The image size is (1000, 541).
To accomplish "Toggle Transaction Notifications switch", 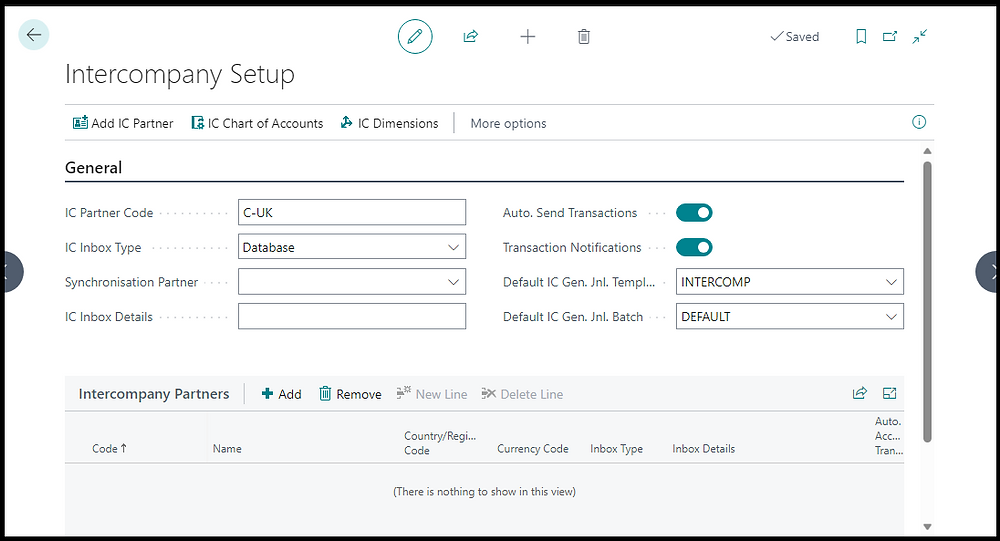I will click(694, 247).
